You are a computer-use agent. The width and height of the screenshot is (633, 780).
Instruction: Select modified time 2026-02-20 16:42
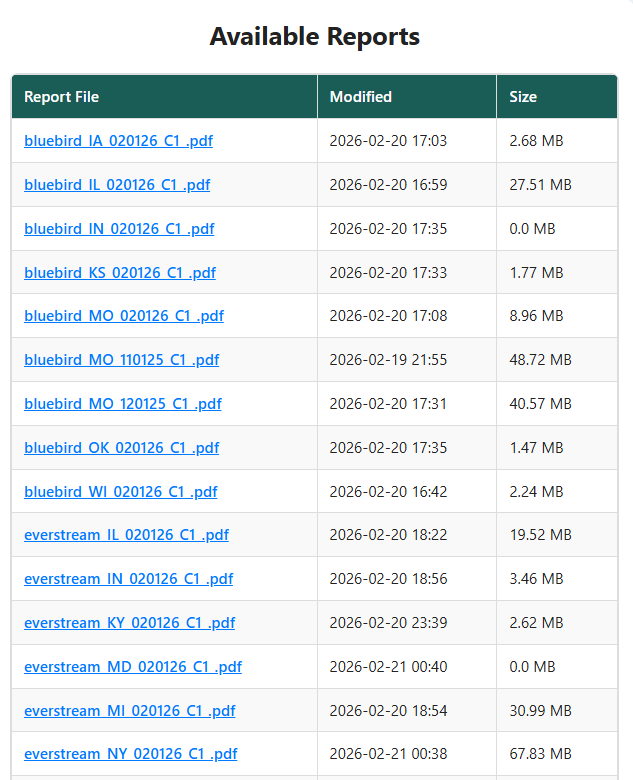pos(388,491)
